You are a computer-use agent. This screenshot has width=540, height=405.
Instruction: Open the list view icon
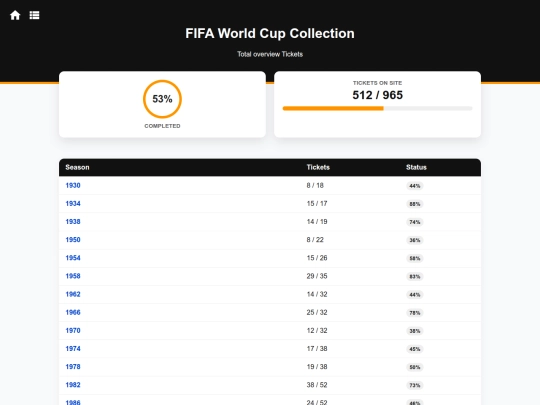(34, 15)
